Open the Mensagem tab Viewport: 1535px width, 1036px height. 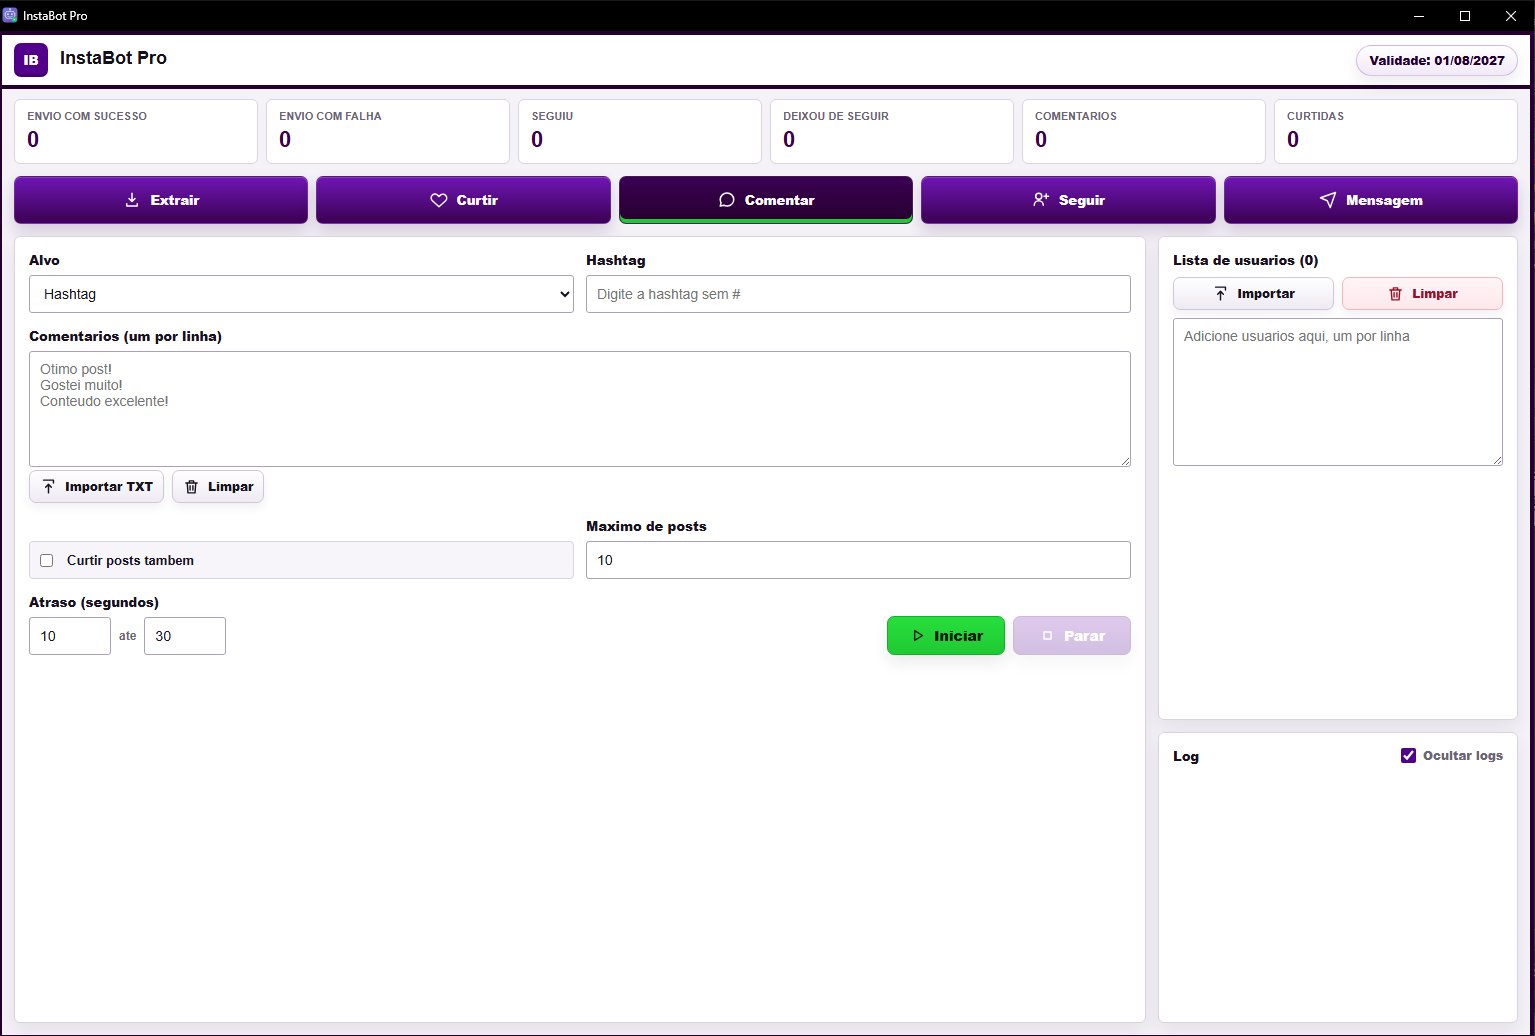[1371, 200]
